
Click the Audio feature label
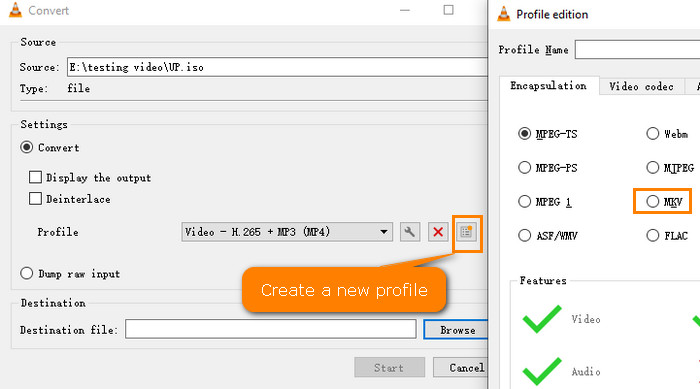586,371
